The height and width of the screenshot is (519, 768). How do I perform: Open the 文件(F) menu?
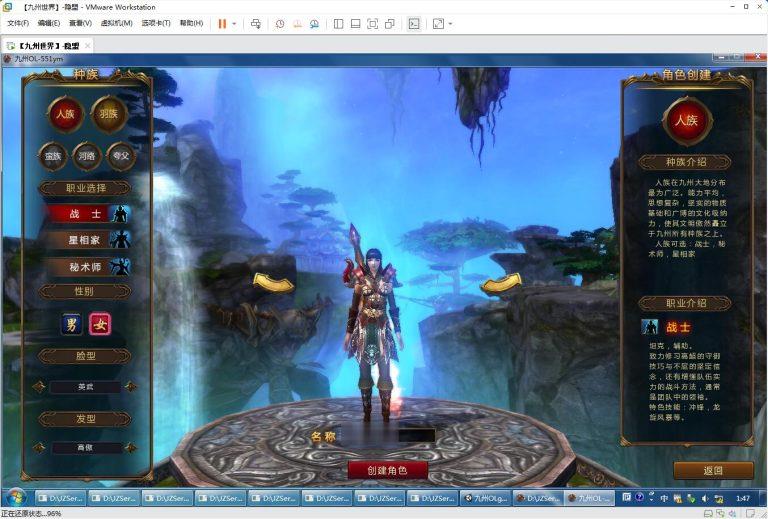pyautogui.click(x=18, y=23)
